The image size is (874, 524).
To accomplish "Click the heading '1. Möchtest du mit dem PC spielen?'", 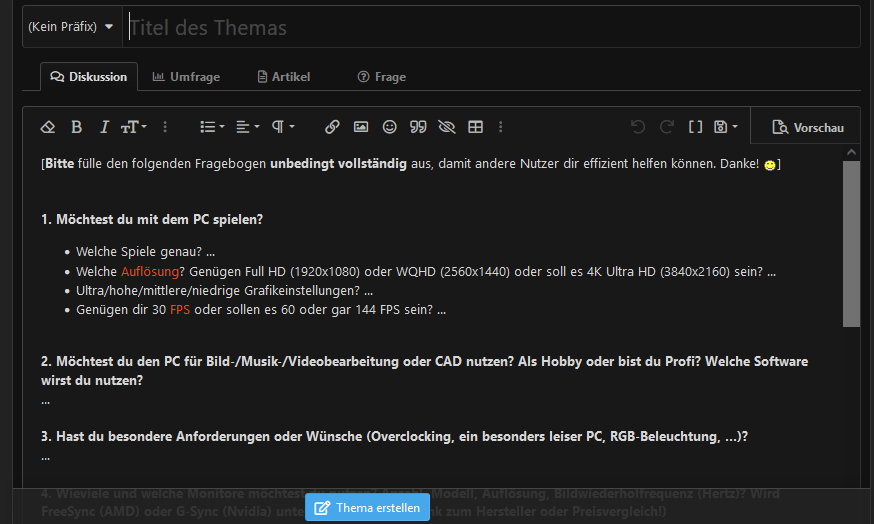I will click(152, 220).
